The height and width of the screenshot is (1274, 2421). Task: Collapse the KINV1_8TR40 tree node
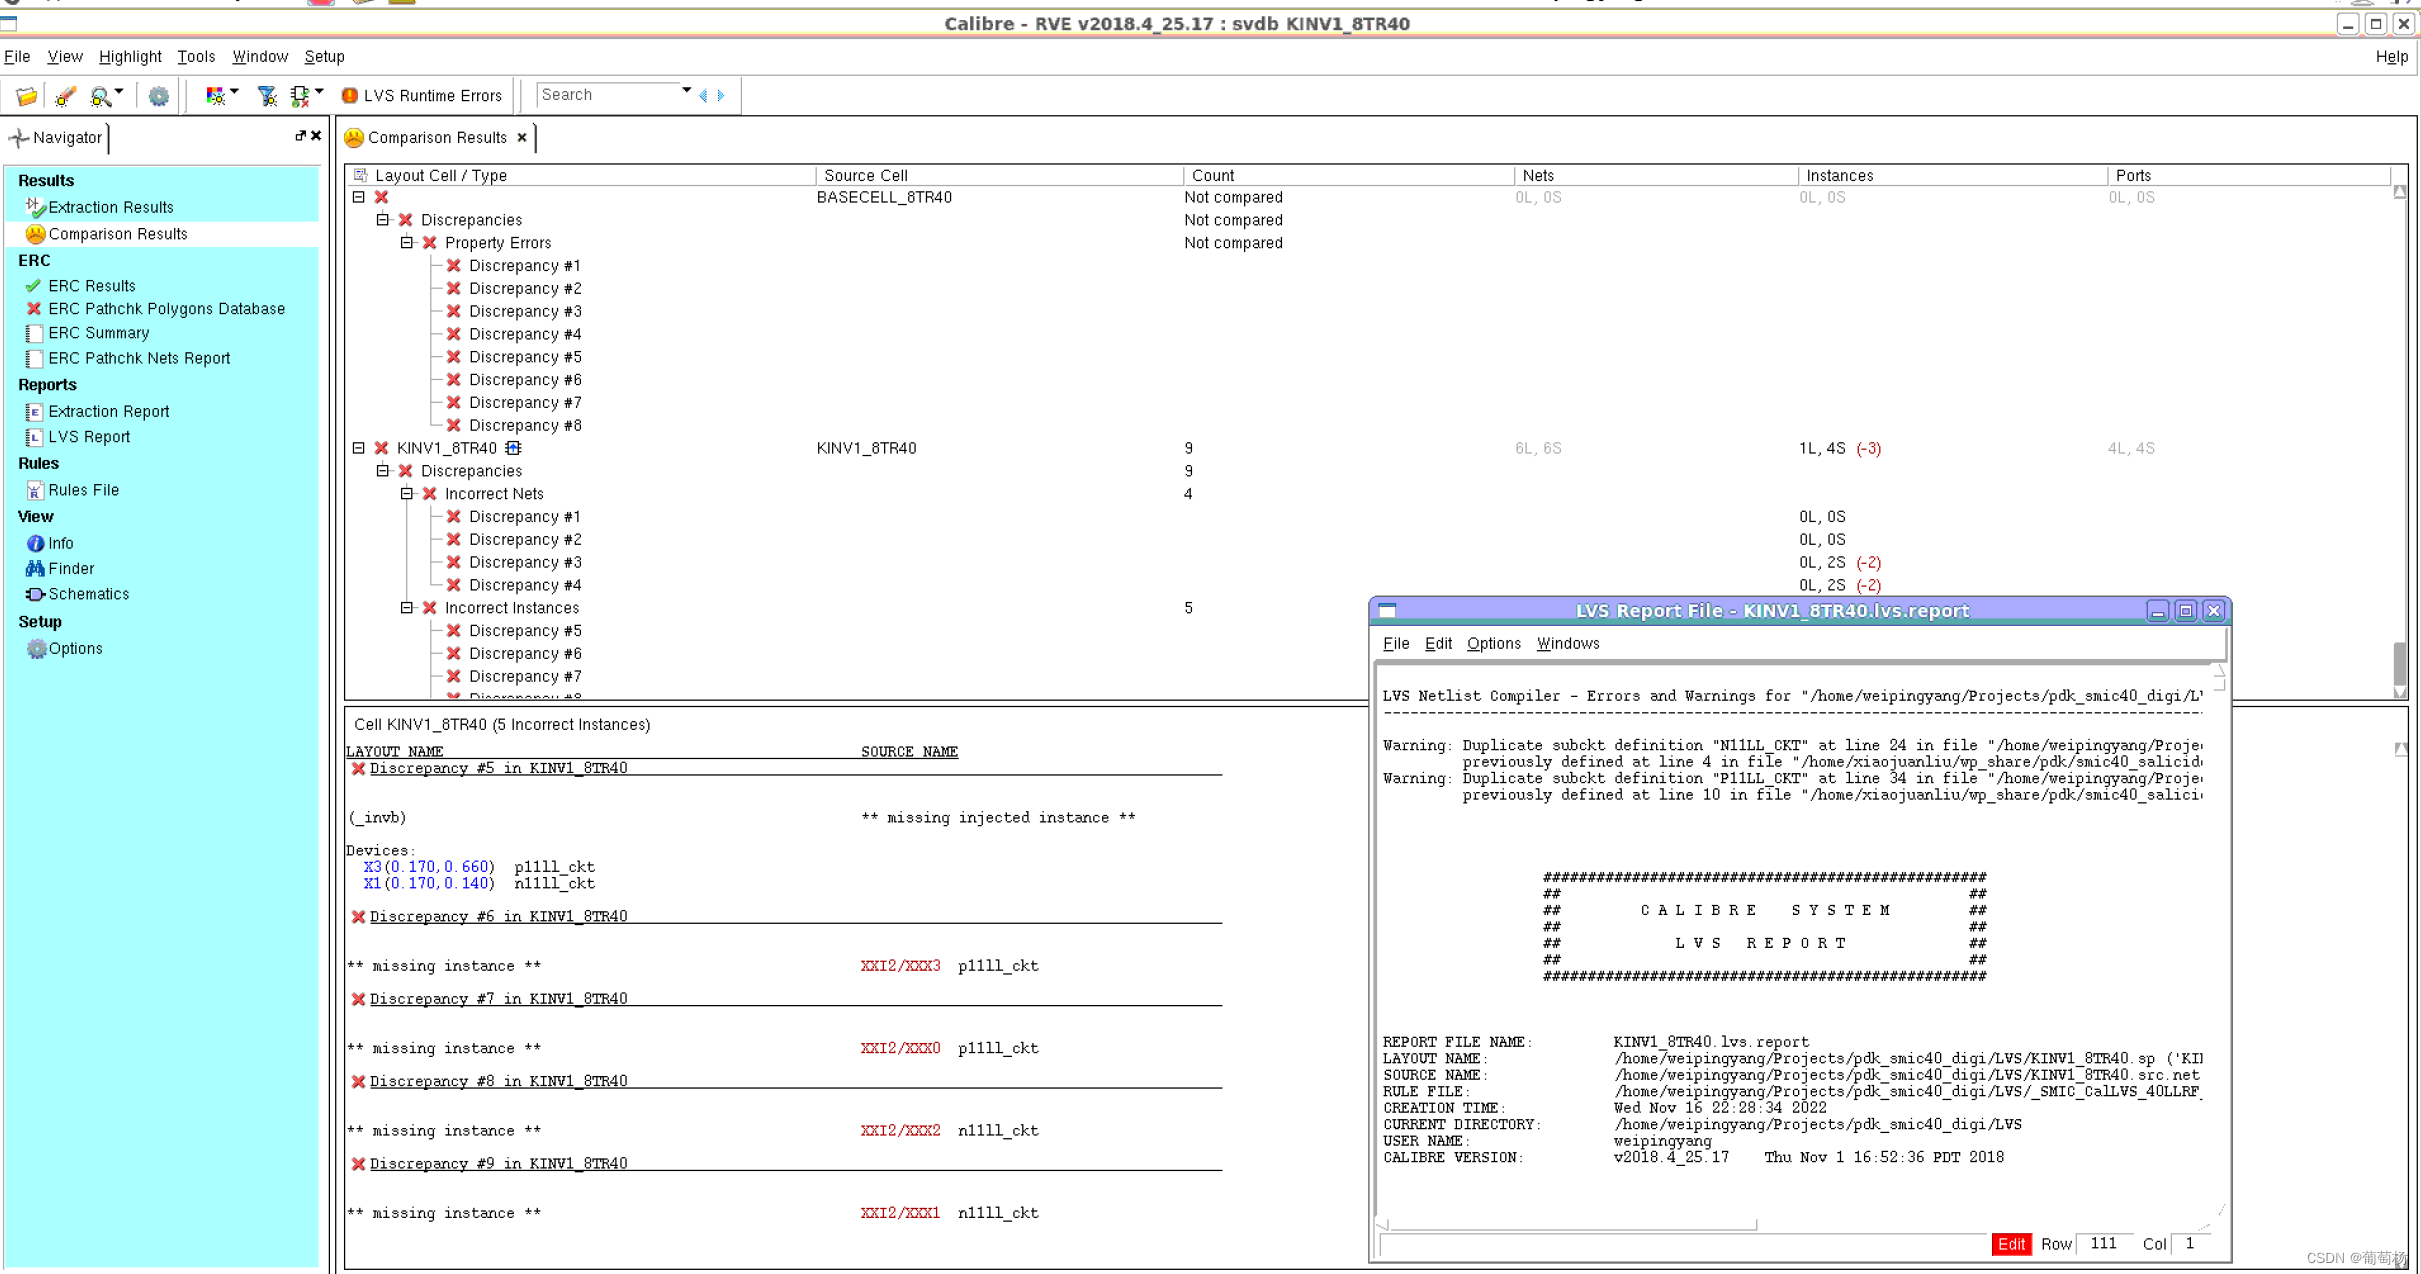coord(358,447)
